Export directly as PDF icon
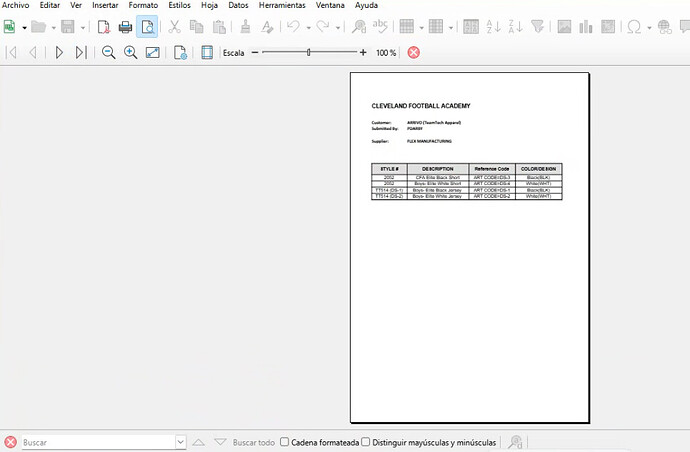Image resolution: width=690 pixels, height=452 pixels. point(103,27)
